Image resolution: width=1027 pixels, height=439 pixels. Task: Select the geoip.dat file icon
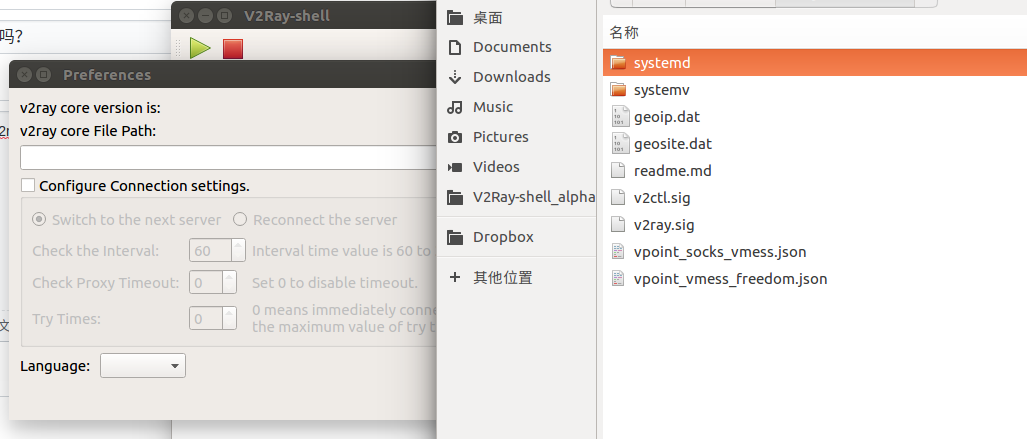(x=620, y=117)
